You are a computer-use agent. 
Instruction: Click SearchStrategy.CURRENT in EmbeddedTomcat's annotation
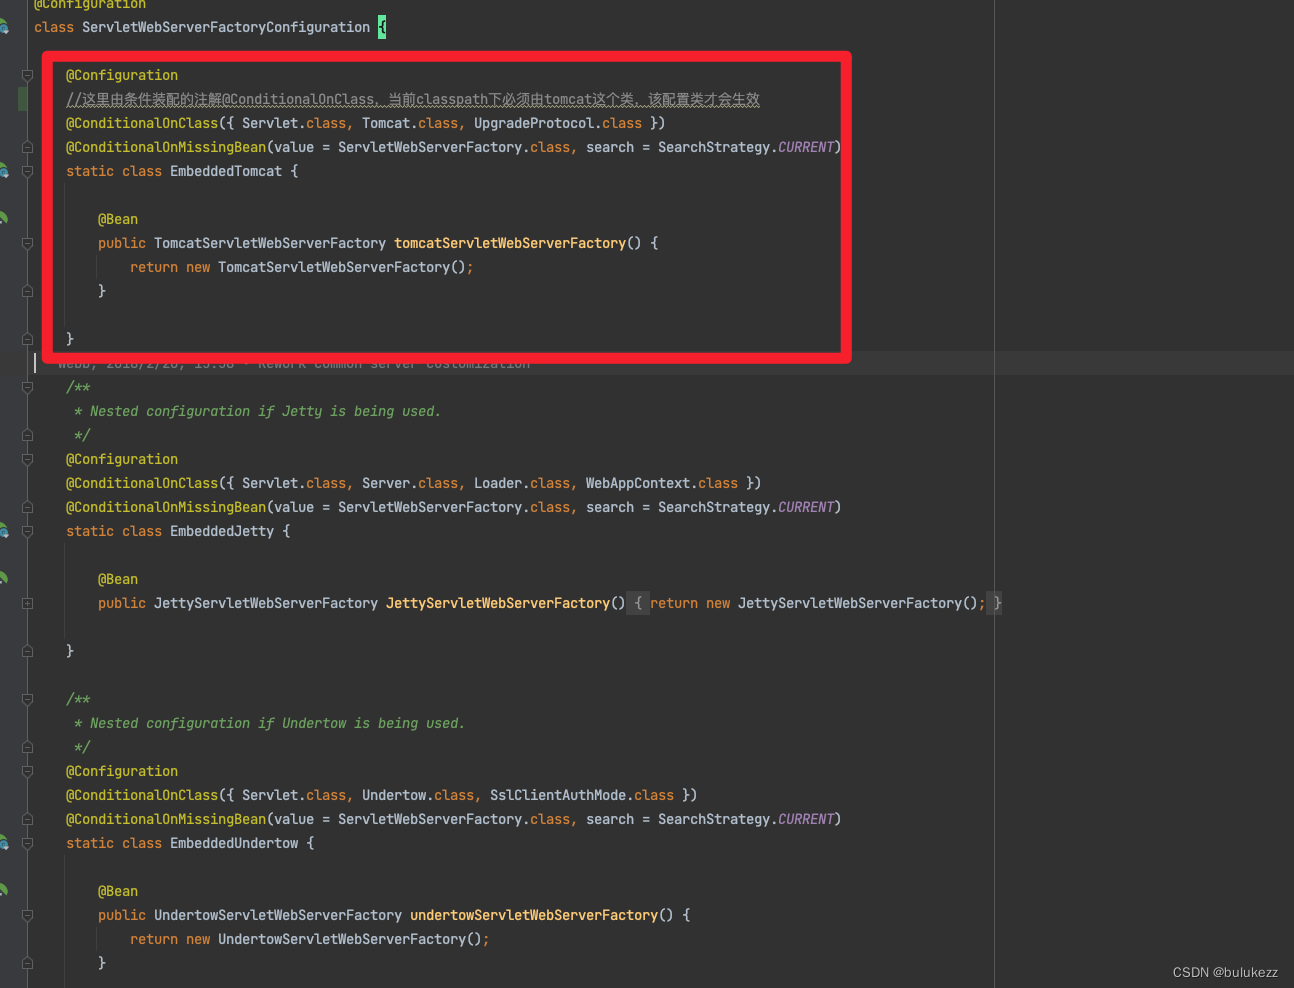746,147
